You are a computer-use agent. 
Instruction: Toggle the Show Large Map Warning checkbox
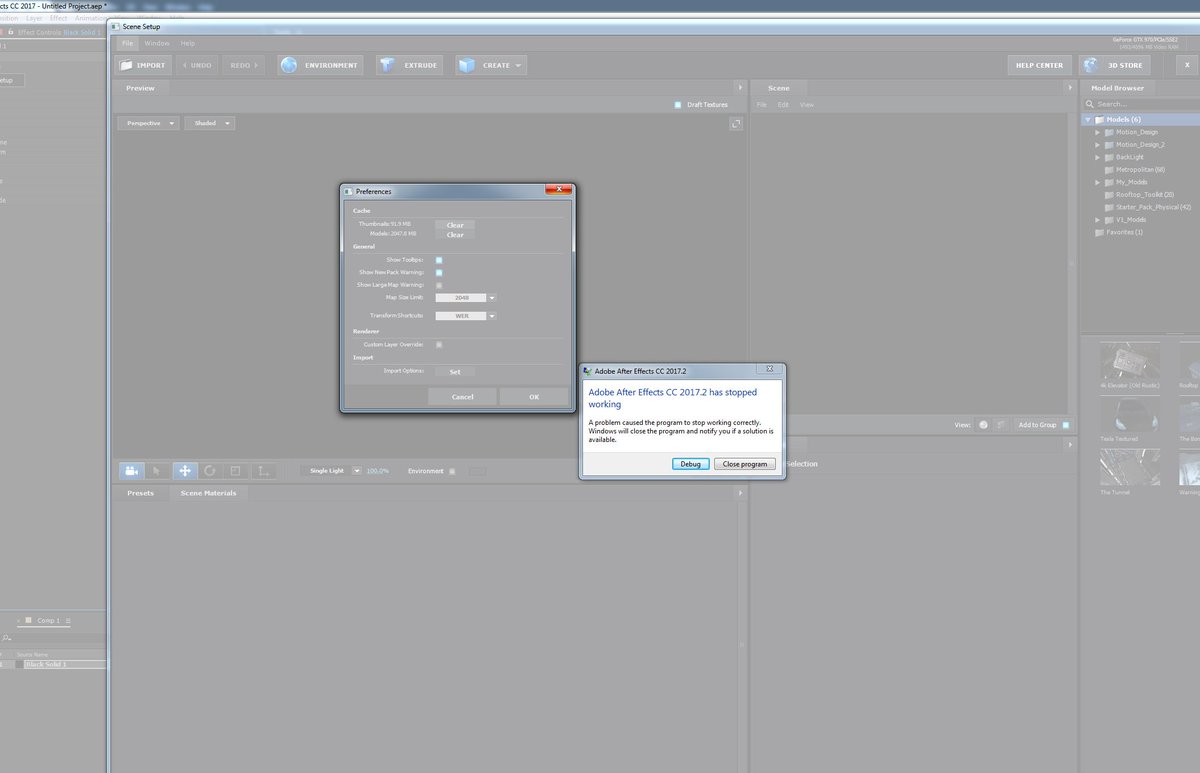(x=439, y=285)
